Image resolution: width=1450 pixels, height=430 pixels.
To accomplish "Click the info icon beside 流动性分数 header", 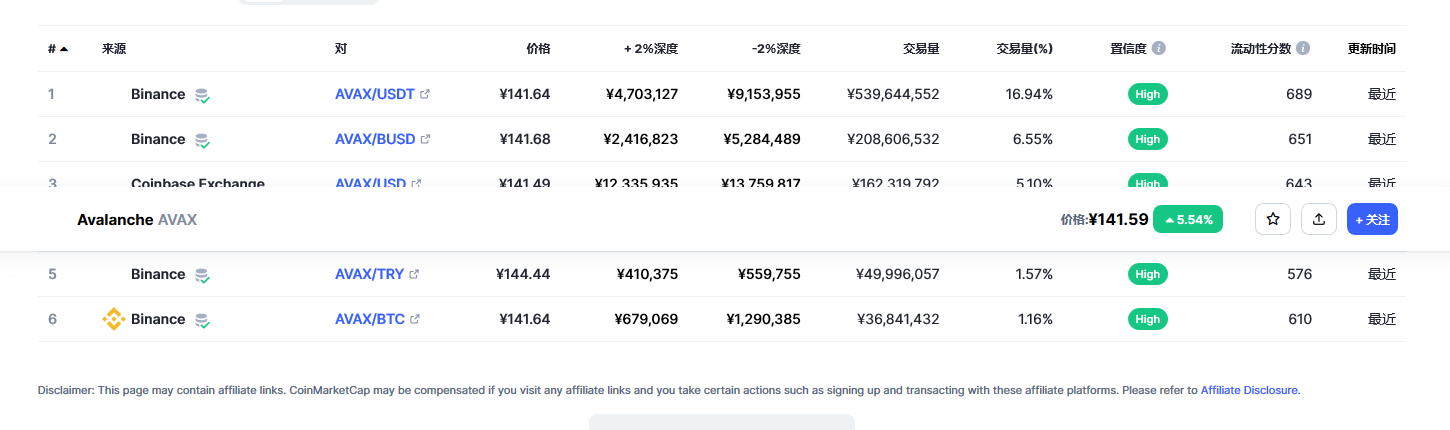I will 1303,48.
